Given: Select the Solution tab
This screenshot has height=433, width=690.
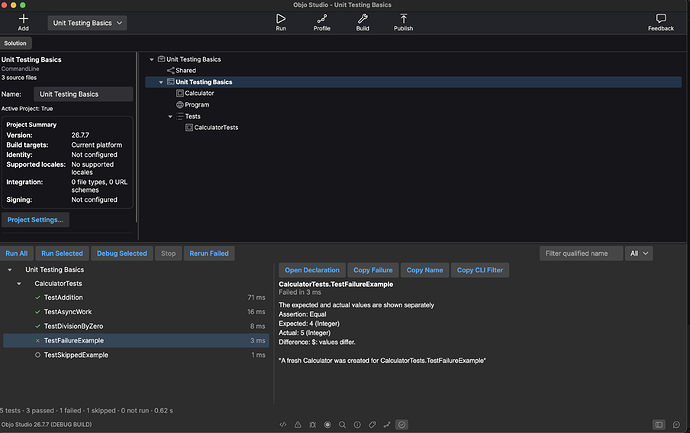Looking at the screenshot, I should click(x=15, y=43).
